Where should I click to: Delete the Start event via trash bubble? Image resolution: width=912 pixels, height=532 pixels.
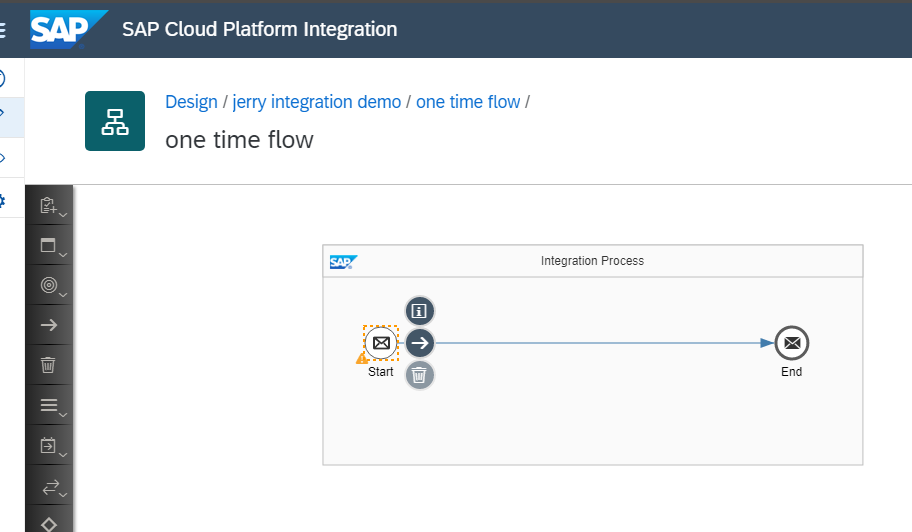[420, 375]
